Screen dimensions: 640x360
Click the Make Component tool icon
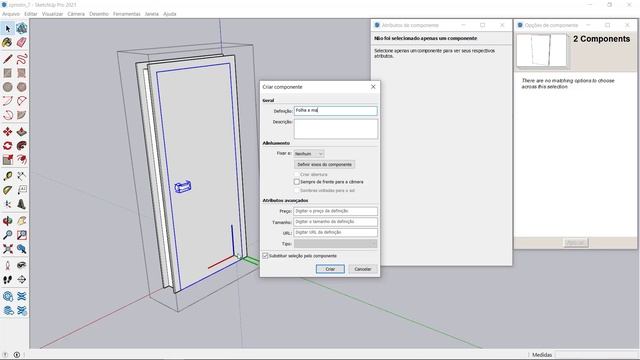(22, 28)
